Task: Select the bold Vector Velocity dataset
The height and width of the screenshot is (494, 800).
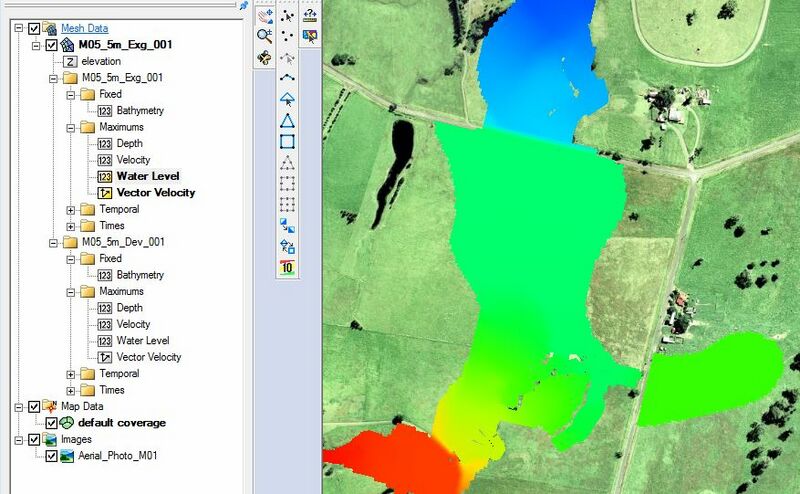Action: point(155,193)
